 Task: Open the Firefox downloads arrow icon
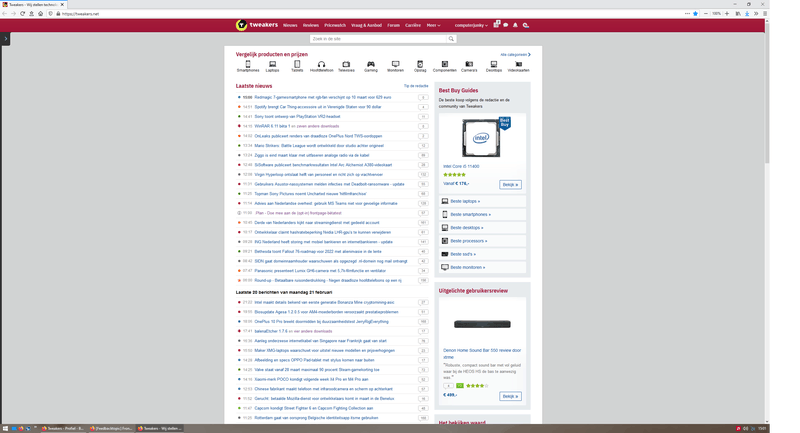pyautogui.click(x=747, y=14)
